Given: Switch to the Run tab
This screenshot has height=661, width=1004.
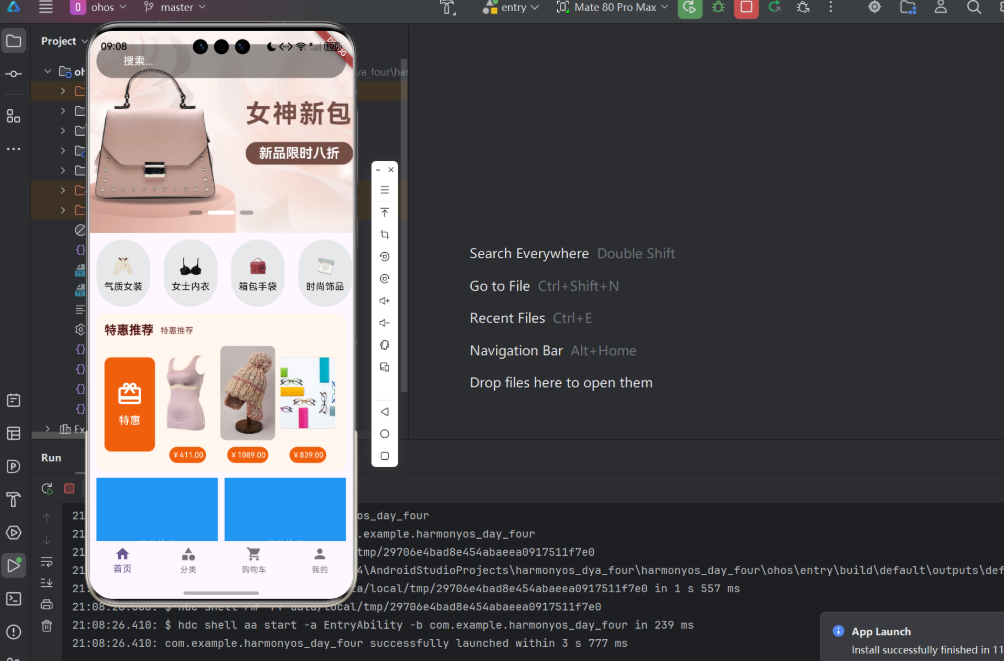Looking at the screenshot, I should (51, 457).
